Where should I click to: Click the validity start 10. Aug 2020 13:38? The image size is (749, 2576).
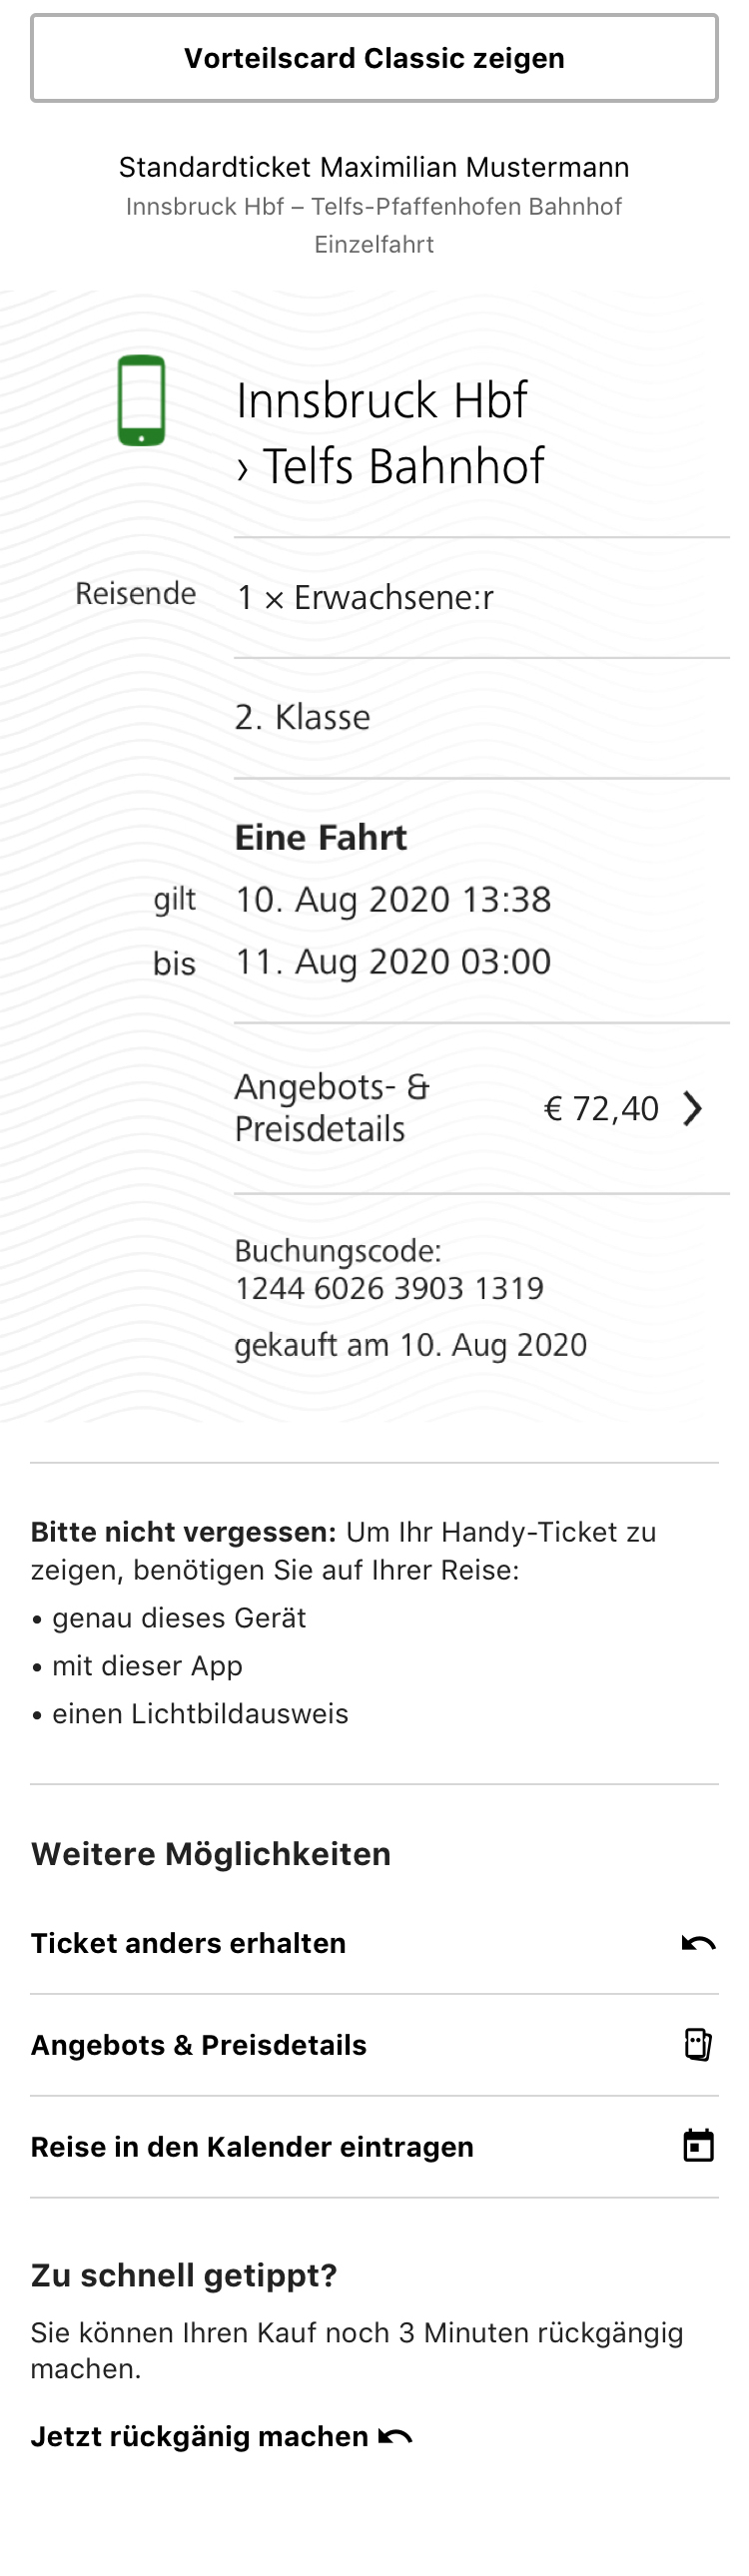pyautogui.click(x=393, y=899)
